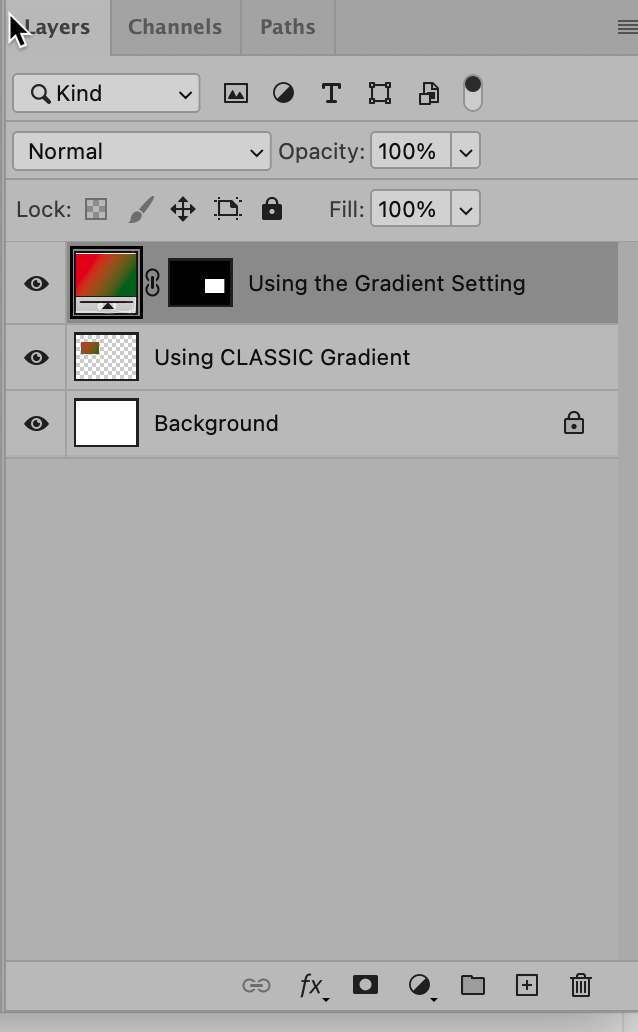Image resolution: width=638 pixels, height=1032 pixels.
Task: Switch to the Paths tab
Action: tap(288, 27)
